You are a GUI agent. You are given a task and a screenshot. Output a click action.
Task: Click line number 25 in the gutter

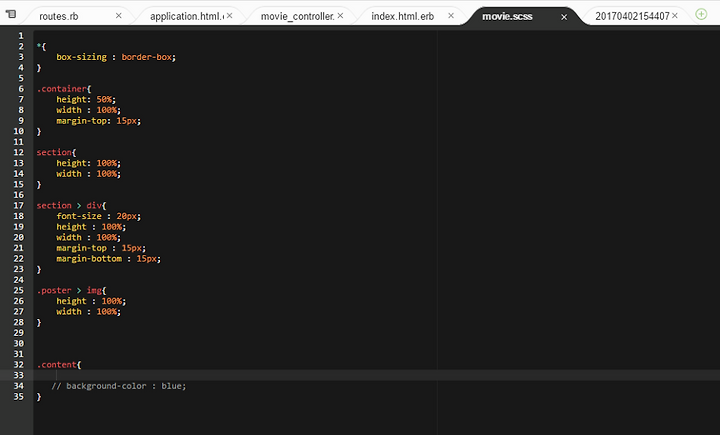pos(18,291)
